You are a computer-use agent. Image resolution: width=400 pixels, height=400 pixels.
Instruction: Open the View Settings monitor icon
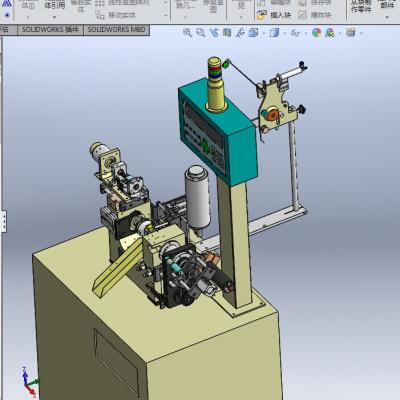tap(351, 32)
